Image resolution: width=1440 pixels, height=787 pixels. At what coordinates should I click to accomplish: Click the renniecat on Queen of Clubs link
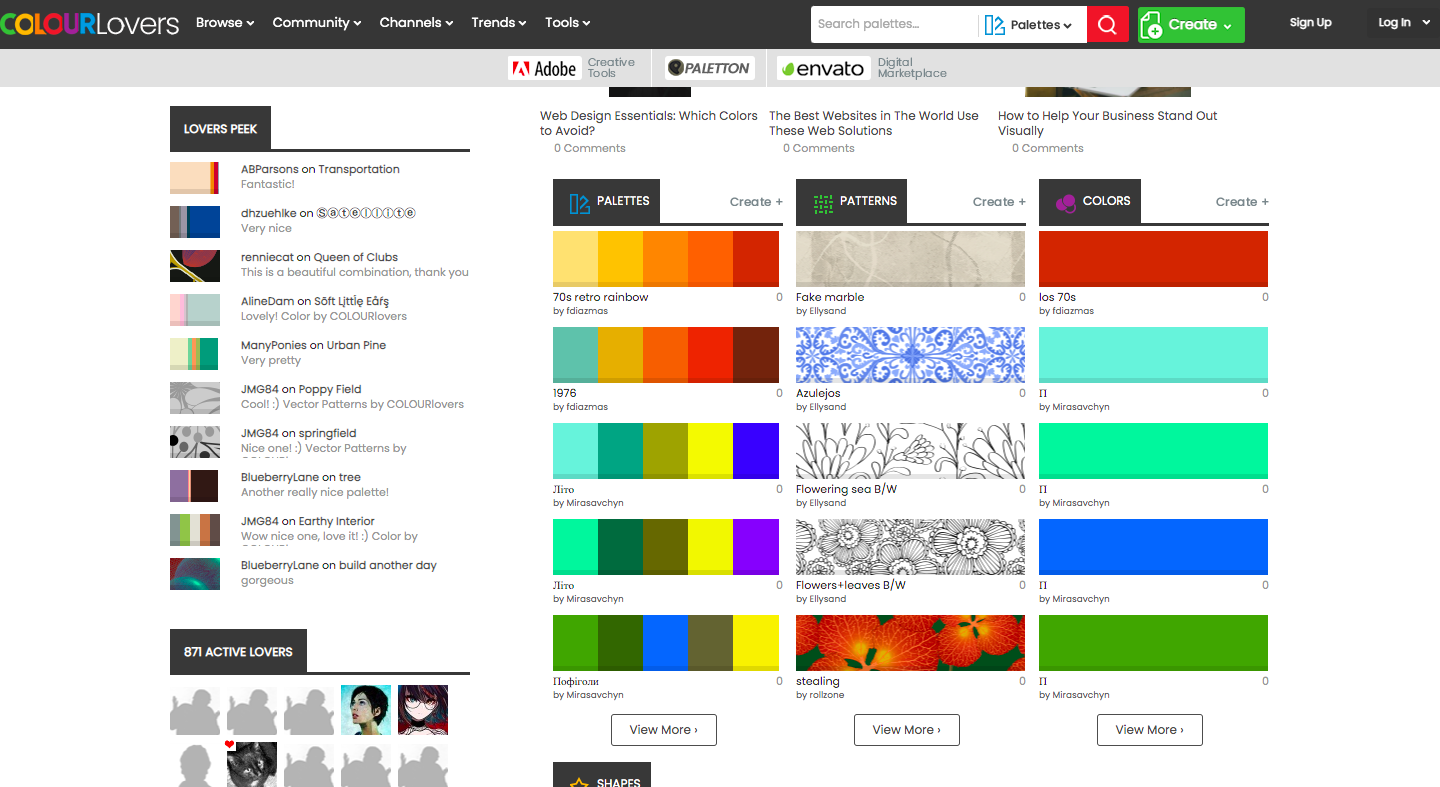[319, 257]
